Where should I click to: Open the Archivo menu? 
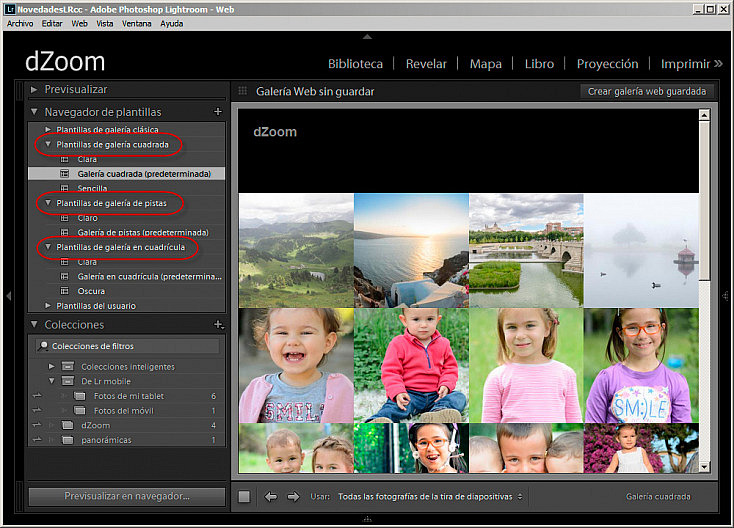coord(20,23)
